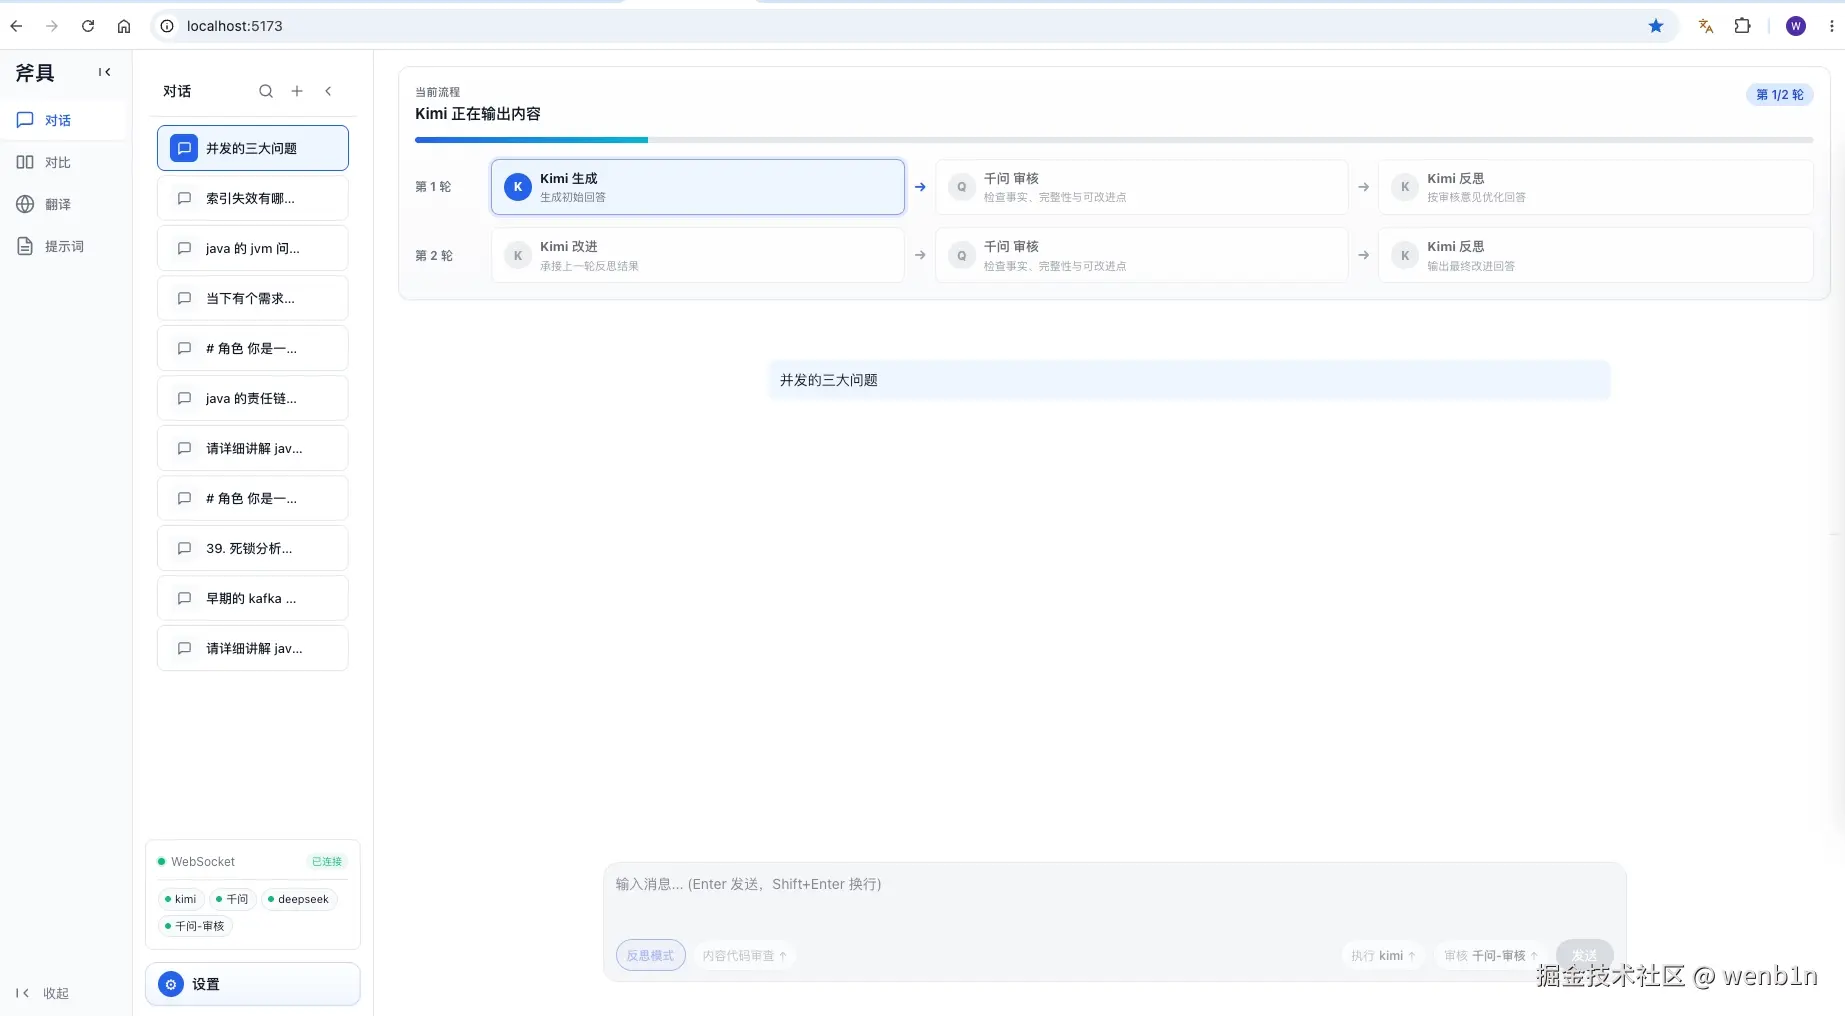1845x1016 pixels.
Task: Select conversation 39. 死锁分析...
Action: (x=253, y=548)
